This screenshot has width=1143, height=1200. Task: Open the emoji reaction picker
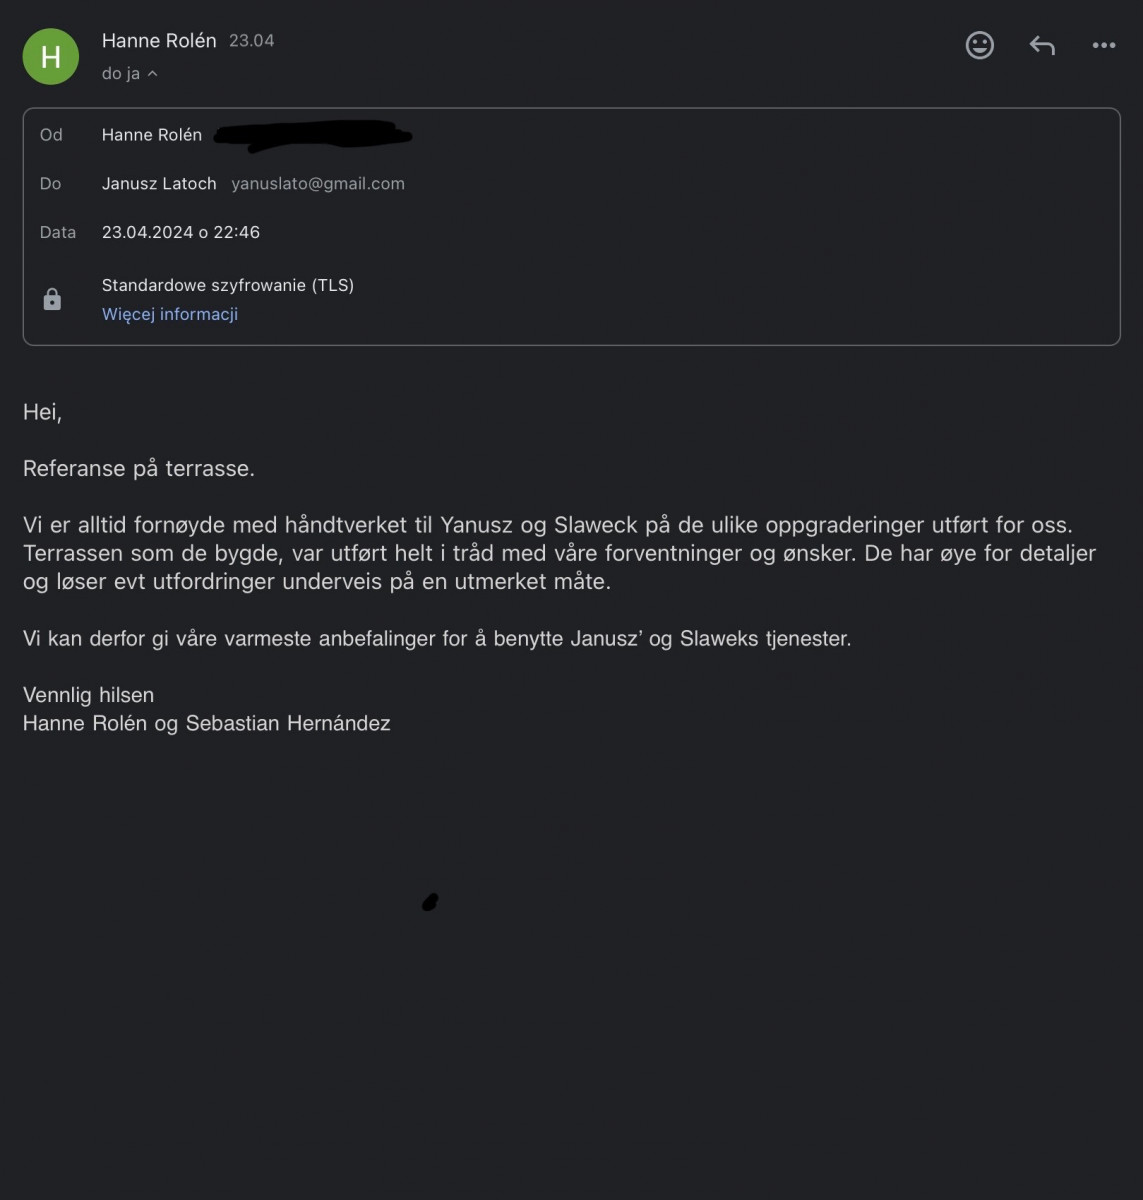pos(979,45)
